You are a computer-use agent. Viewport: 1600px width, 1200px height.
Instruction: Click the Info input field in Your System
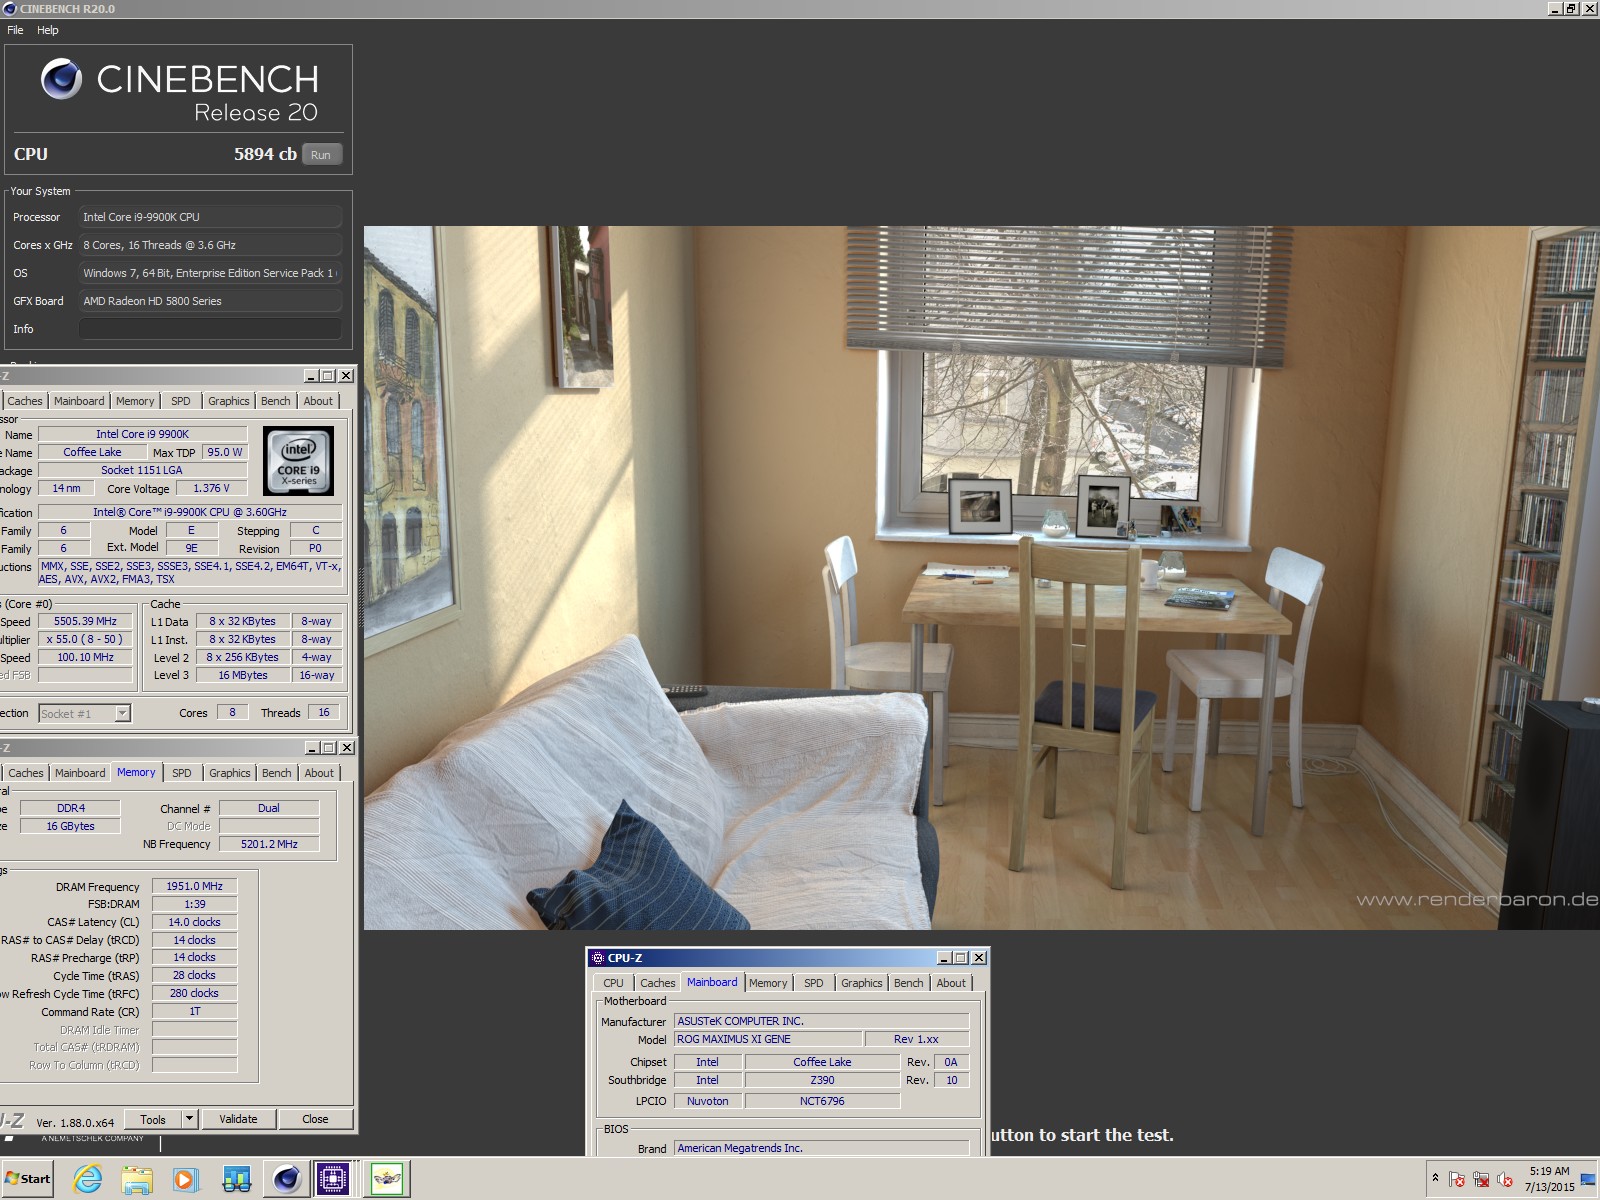(x=210, y=329)
